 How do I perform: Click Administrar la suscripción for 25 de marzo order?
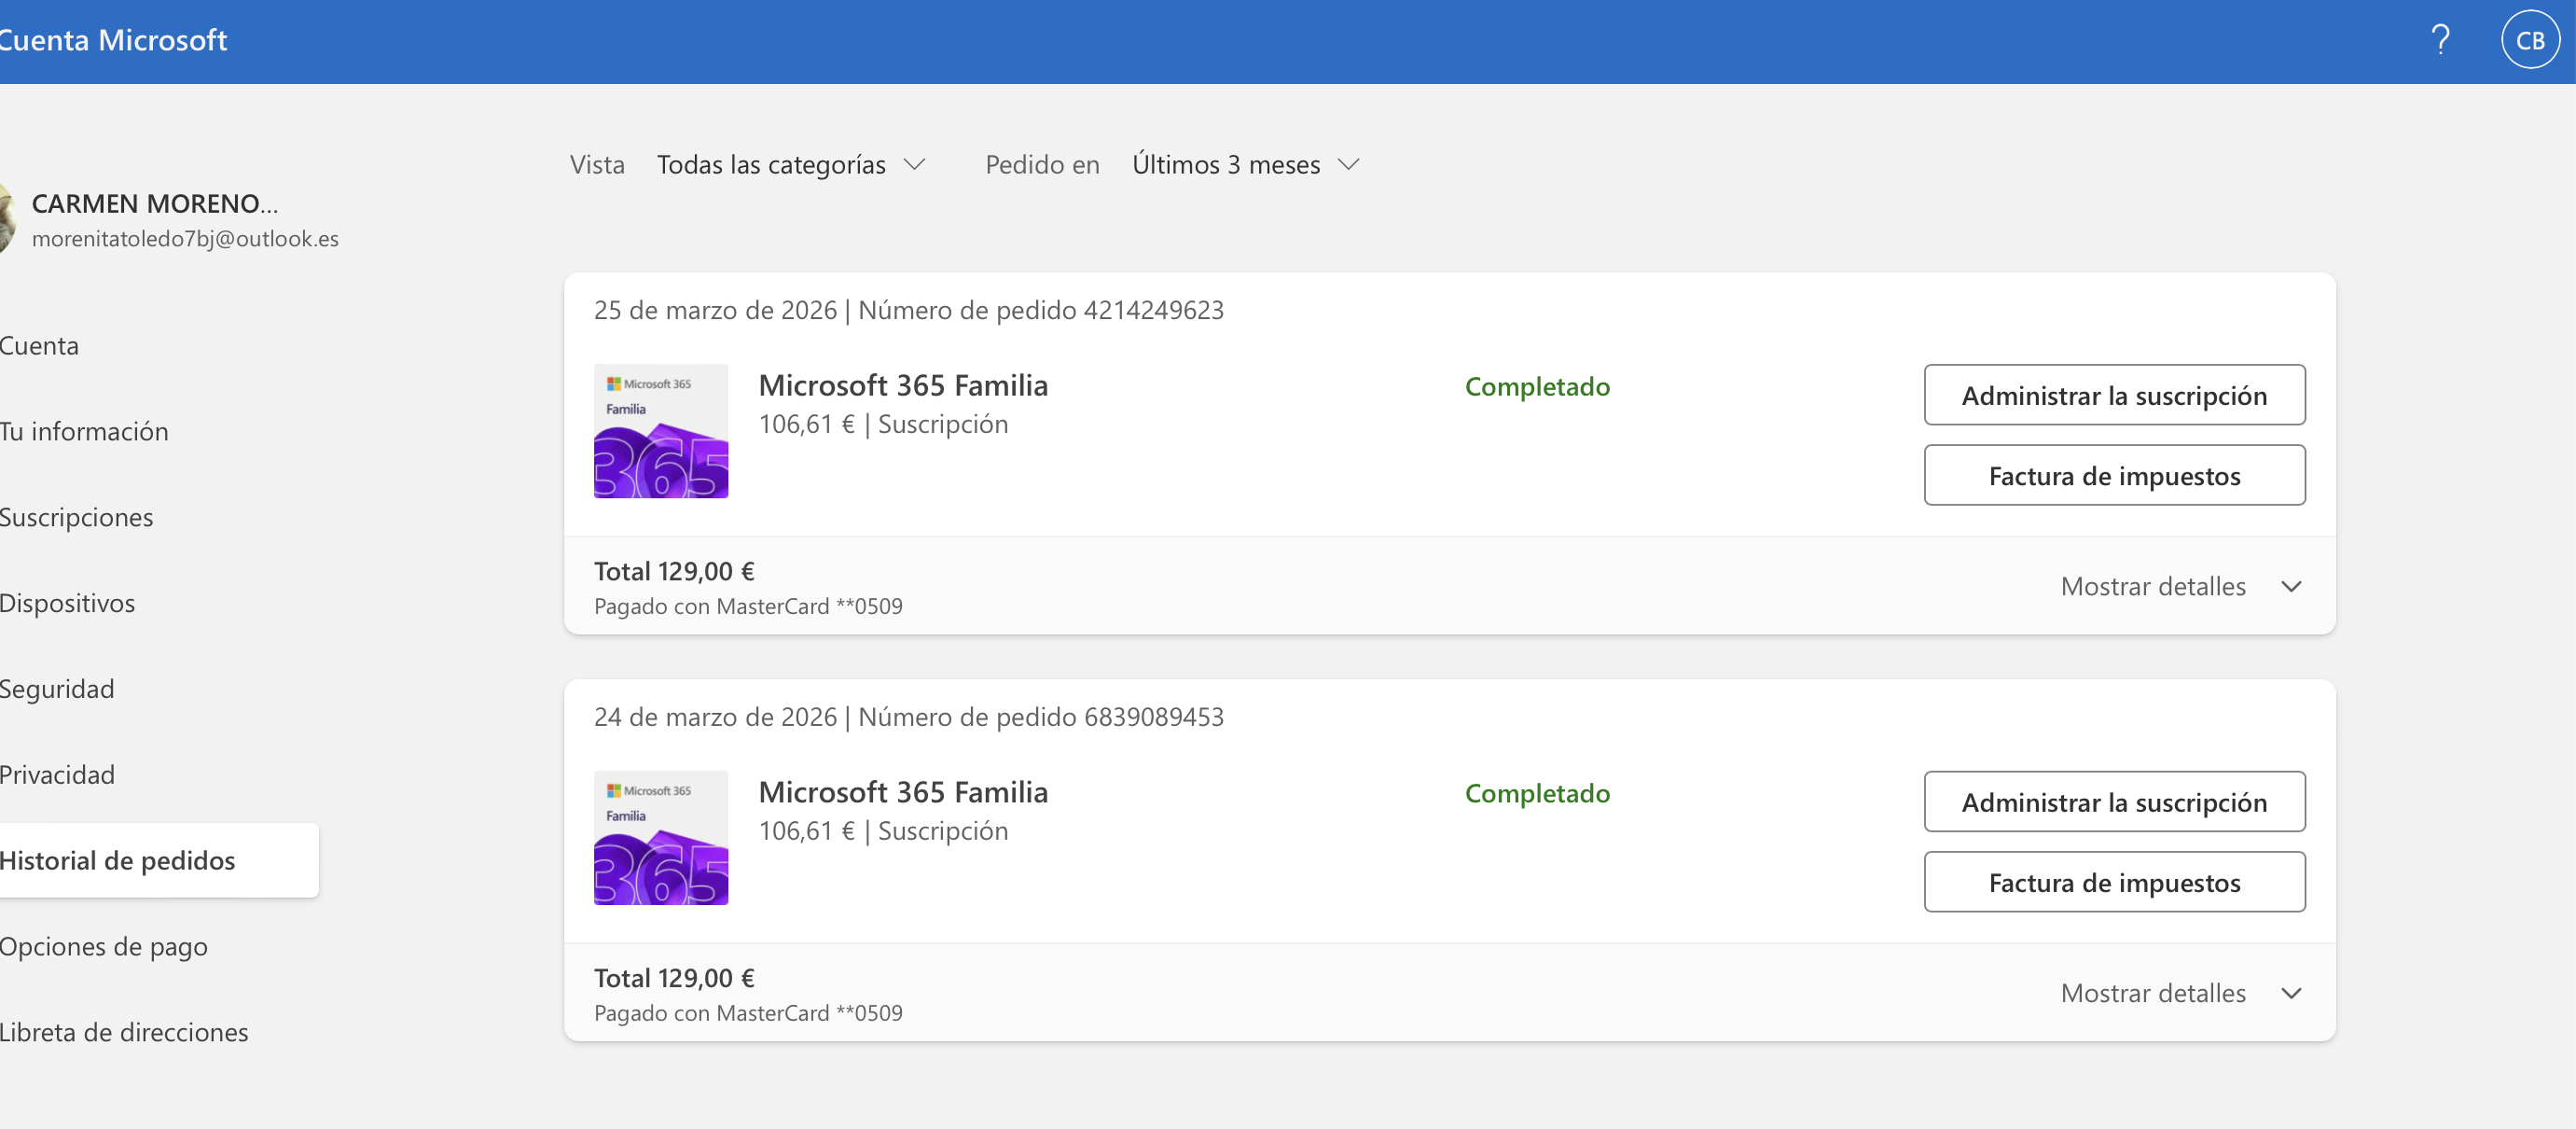tap(2114, 395)
